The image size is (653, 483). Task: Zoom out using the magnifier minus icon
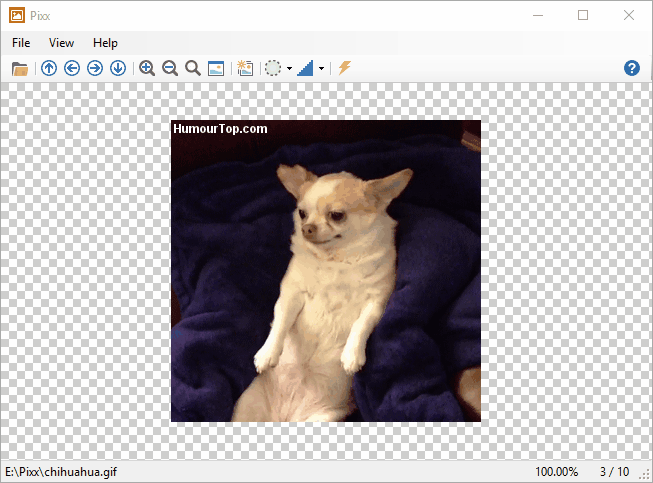click(170, 68)
